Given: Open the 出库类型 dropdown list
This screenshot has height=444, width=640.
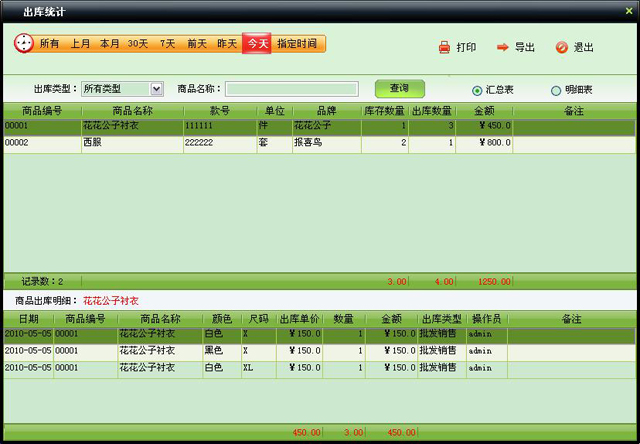Looking at the screenshot, I should (156, 89).
